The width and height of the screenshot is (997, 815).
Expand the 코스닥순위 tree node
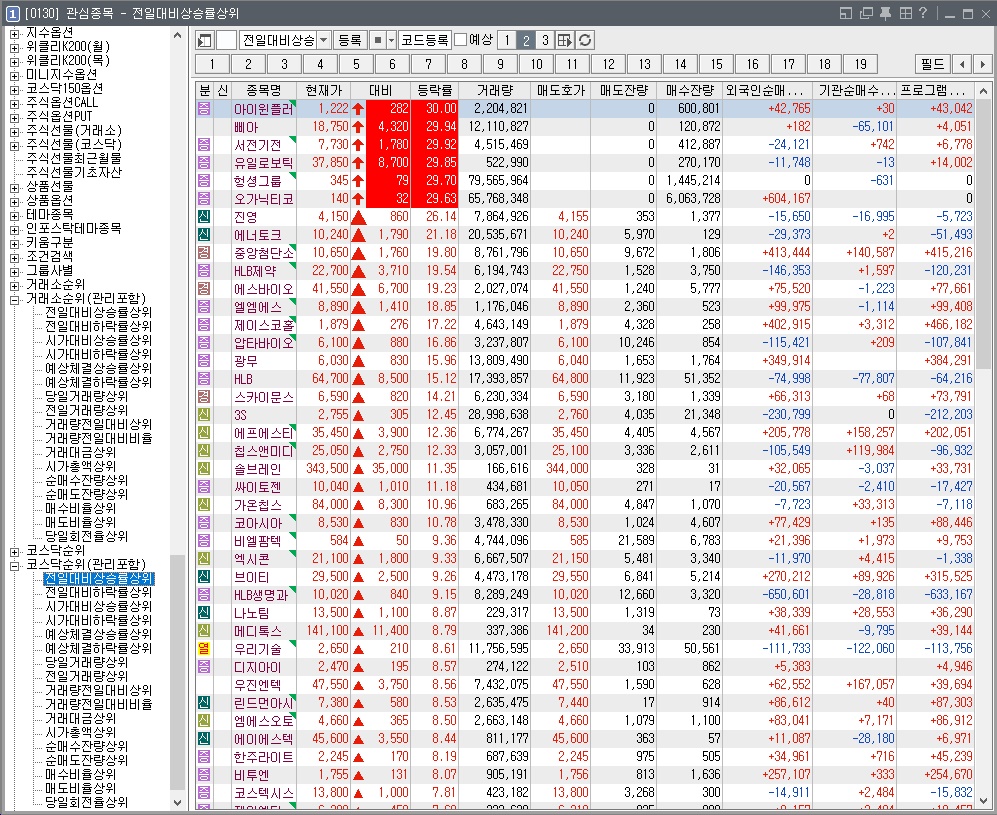click(x=14, y=551)
